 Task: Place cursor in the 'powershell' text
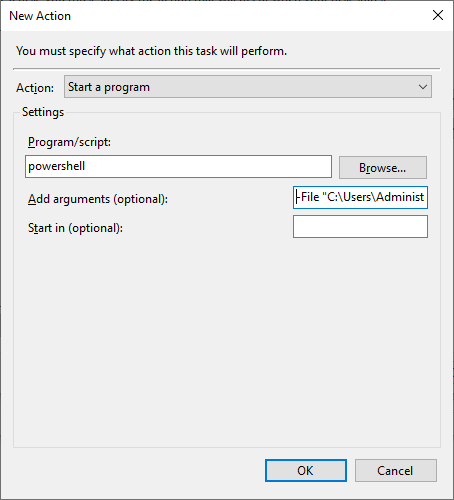(x=57, y=166)
